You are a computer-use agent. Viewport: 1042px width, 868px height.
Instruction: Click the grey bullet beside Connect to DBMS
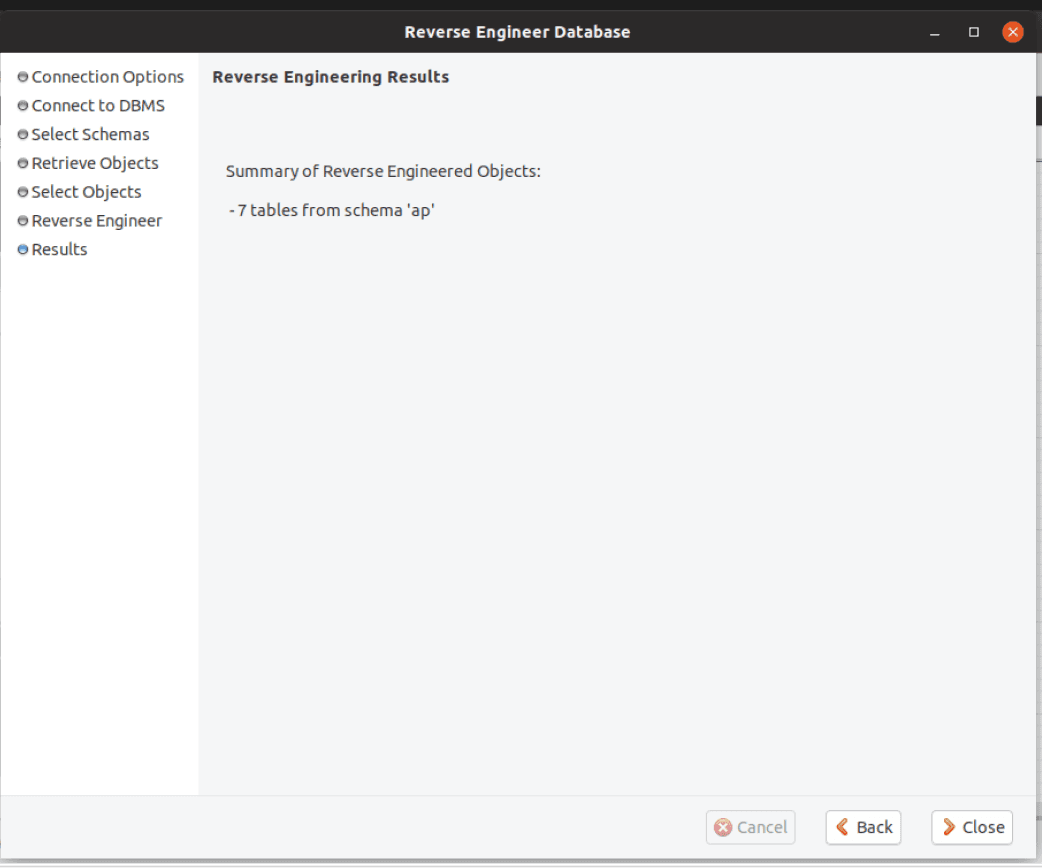coord(23,106)
